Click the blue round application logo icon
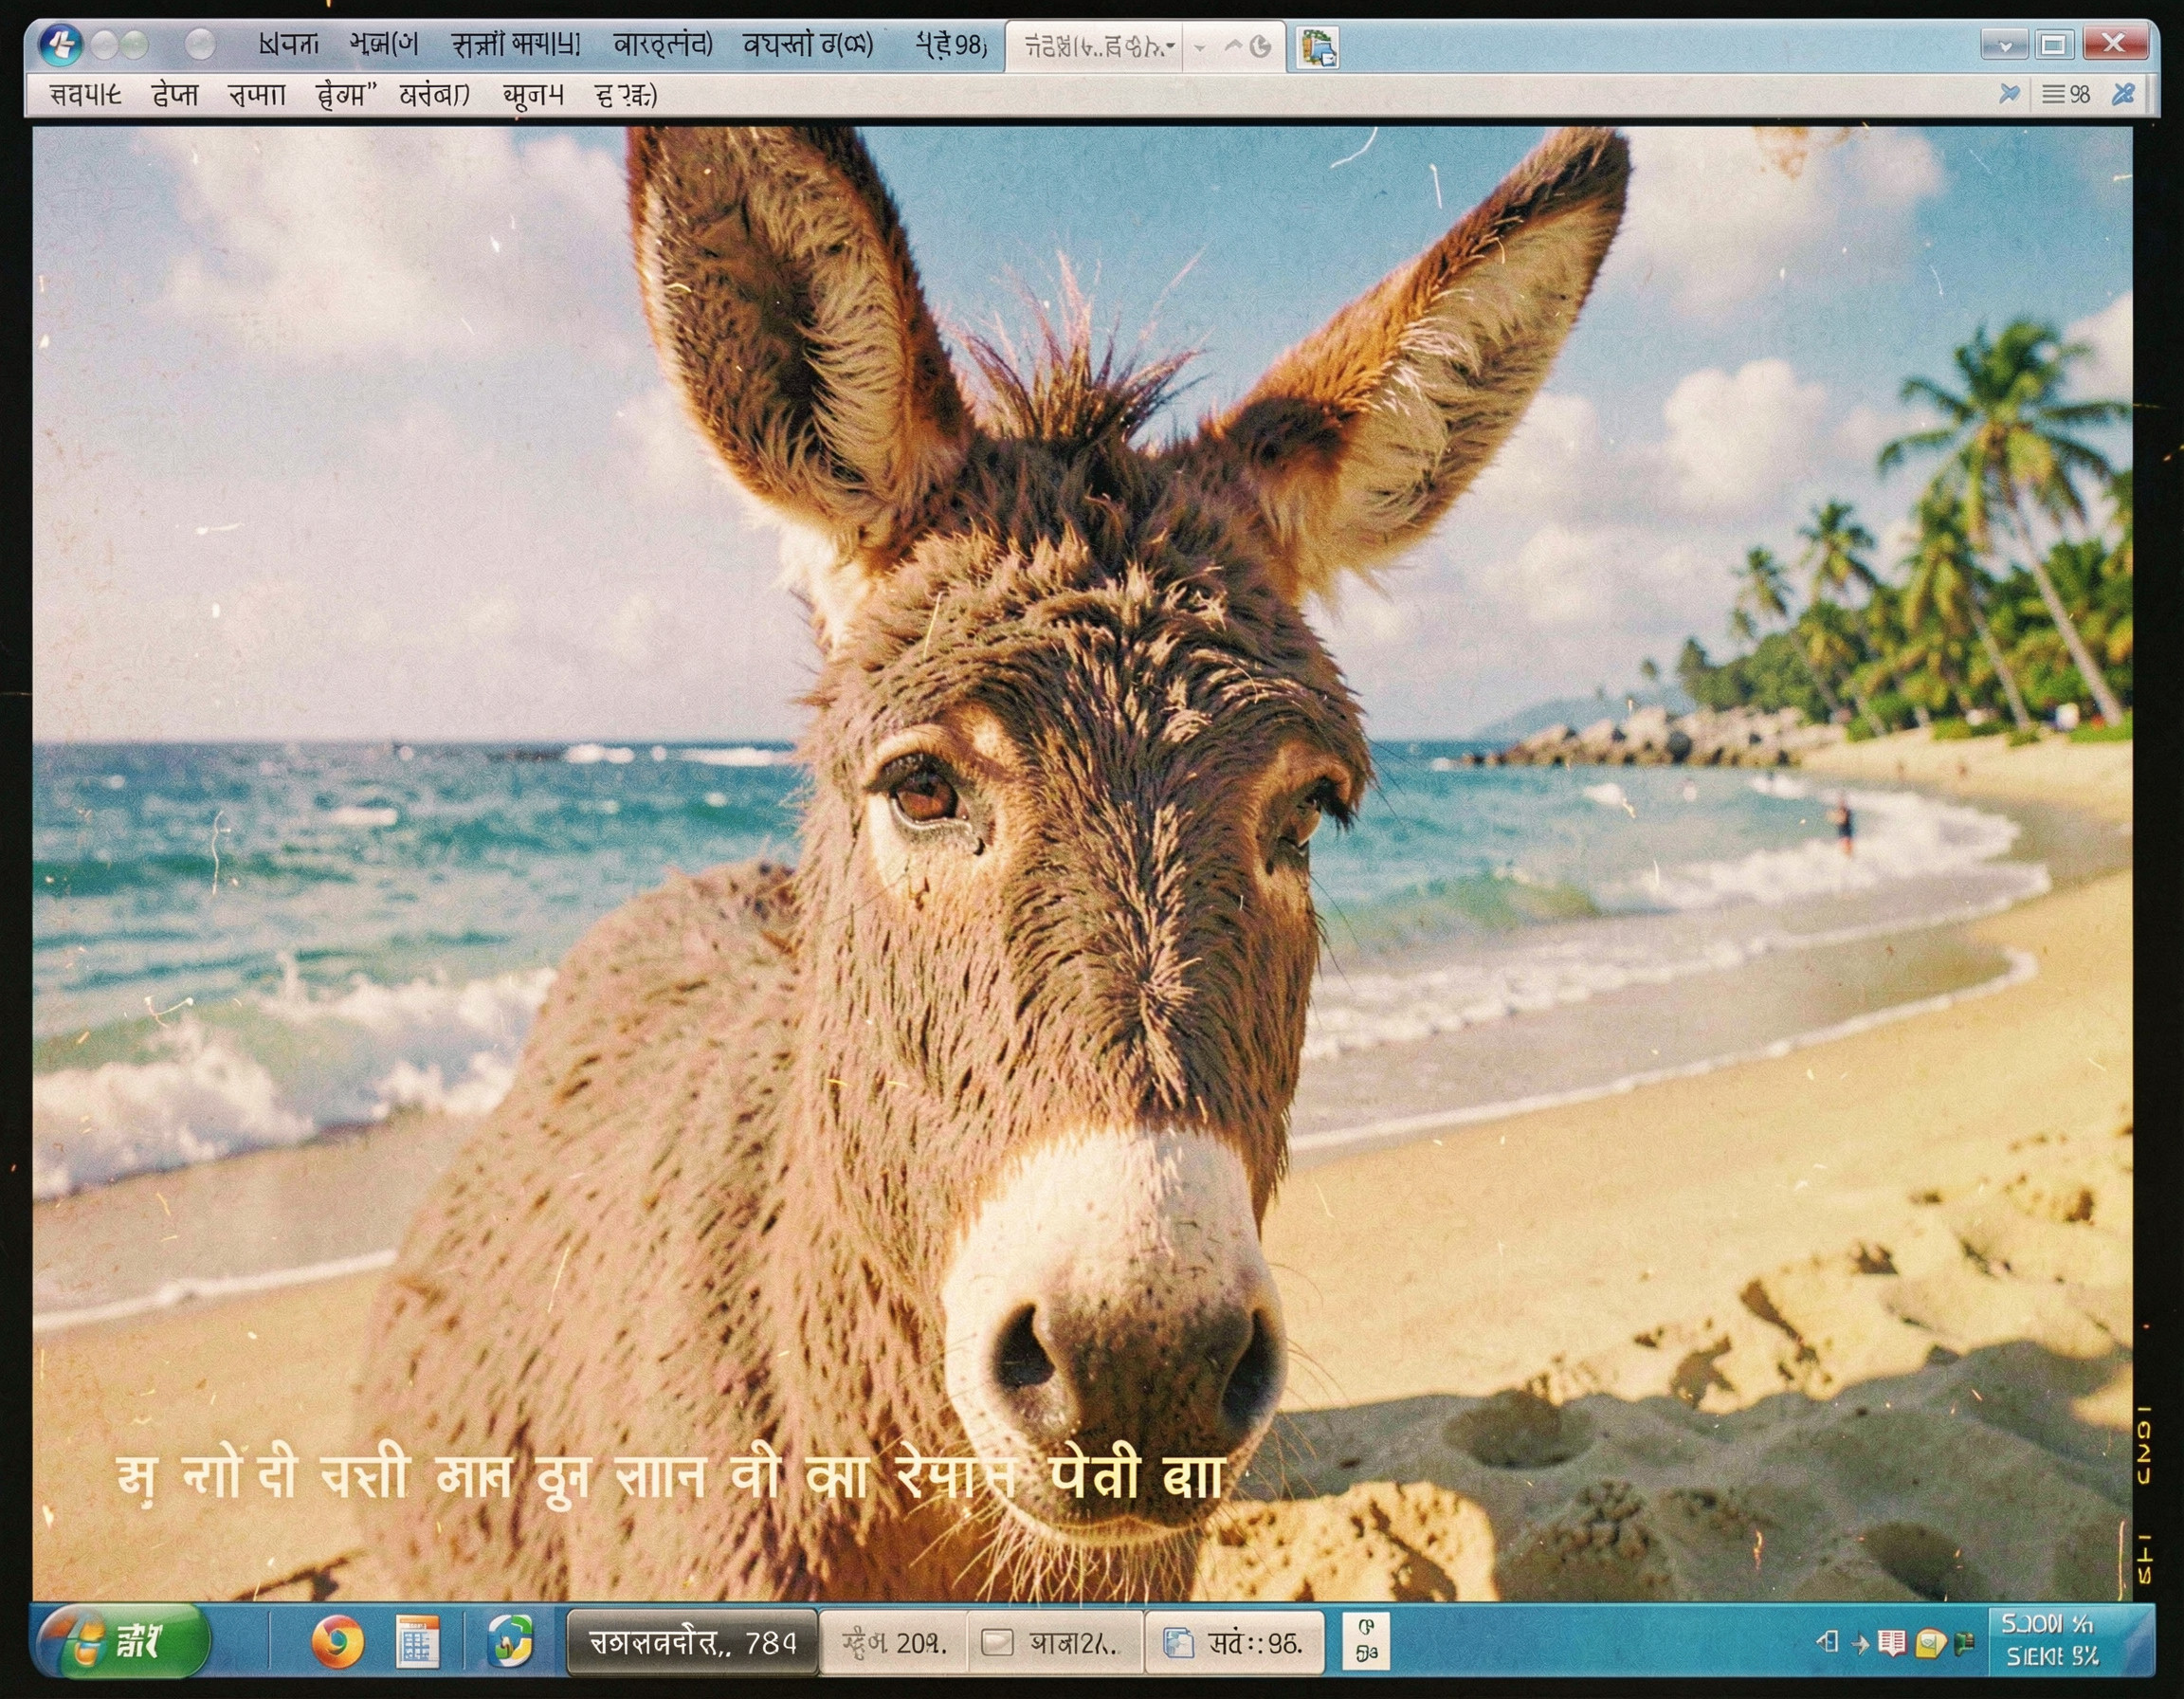 (59, 45)
